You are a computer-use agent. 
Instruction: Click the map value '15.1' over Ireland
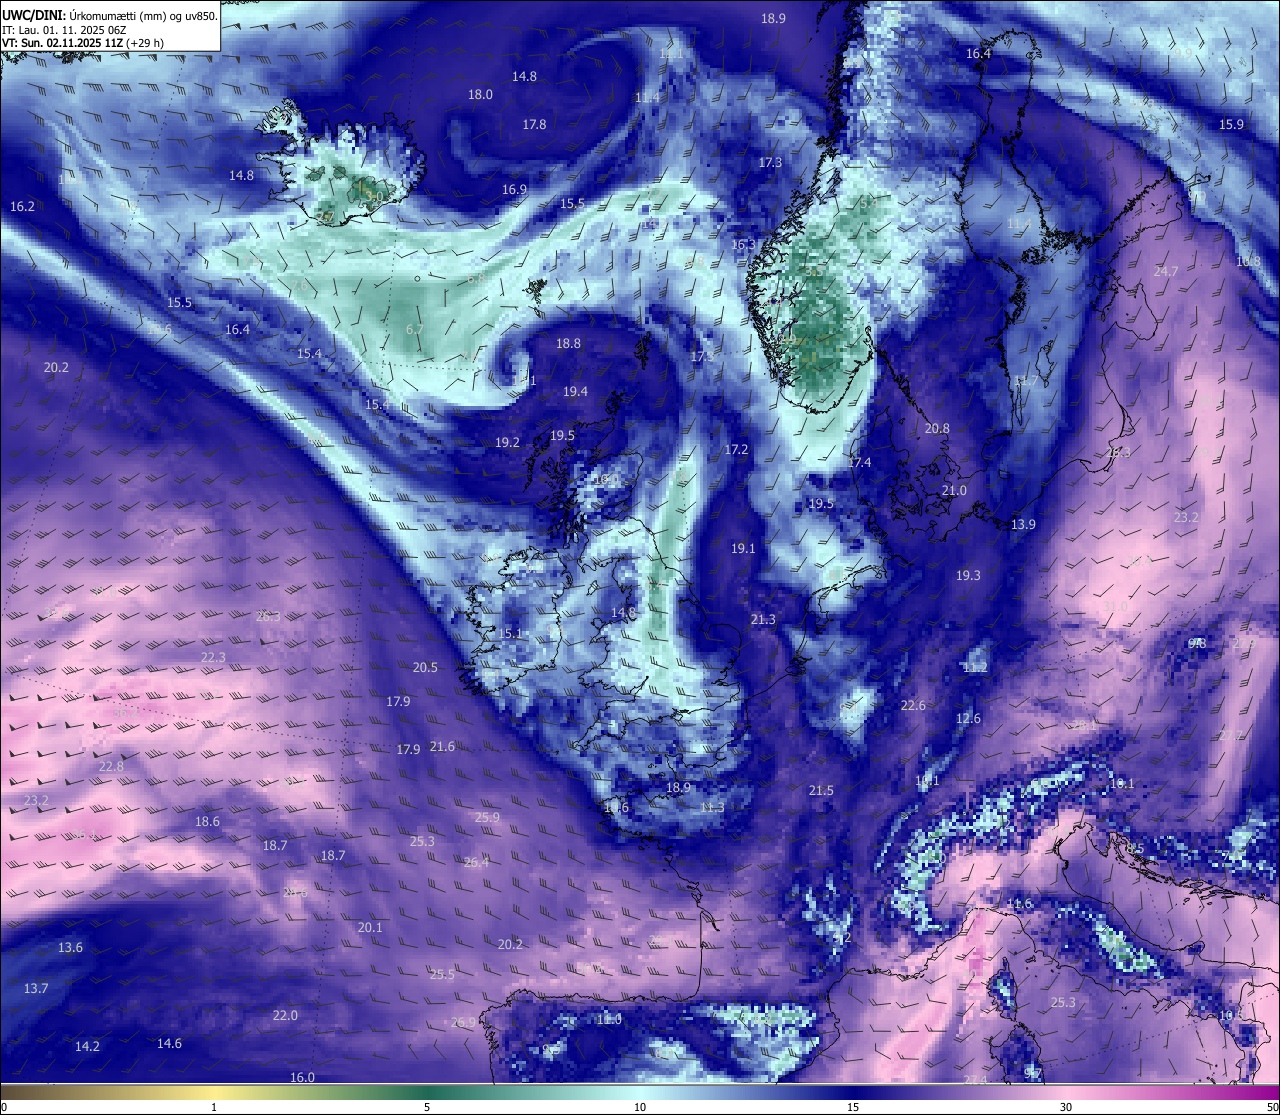click(510, 633)
